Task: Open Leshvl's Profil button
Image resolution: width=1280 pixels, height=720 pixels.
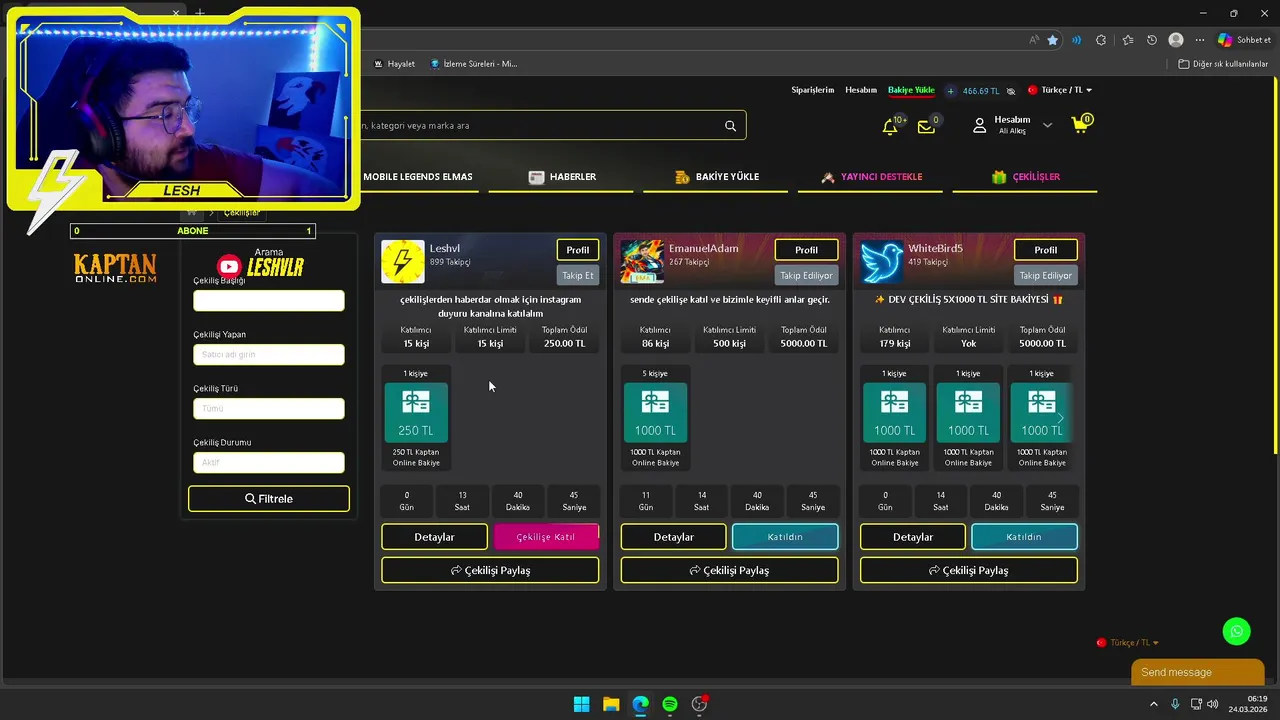Action: [x=578, y=250]
